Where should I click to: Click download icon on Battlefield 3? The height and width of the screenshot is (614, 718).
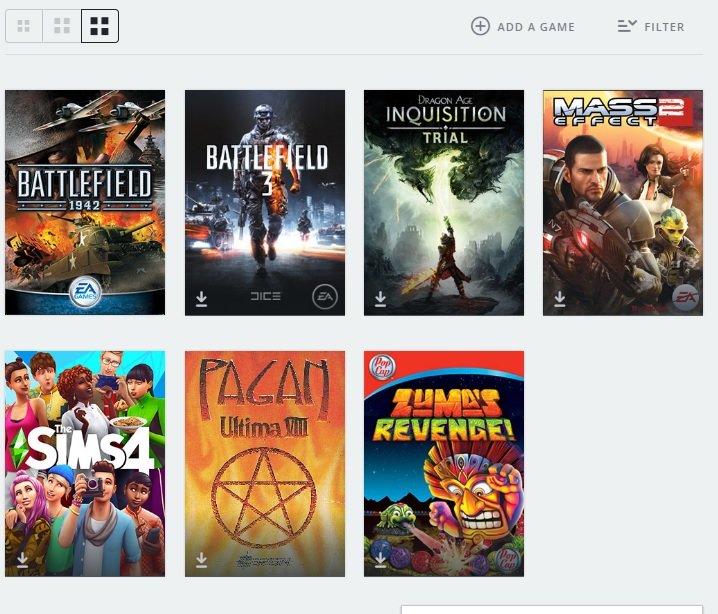click(x=201, y=299)
